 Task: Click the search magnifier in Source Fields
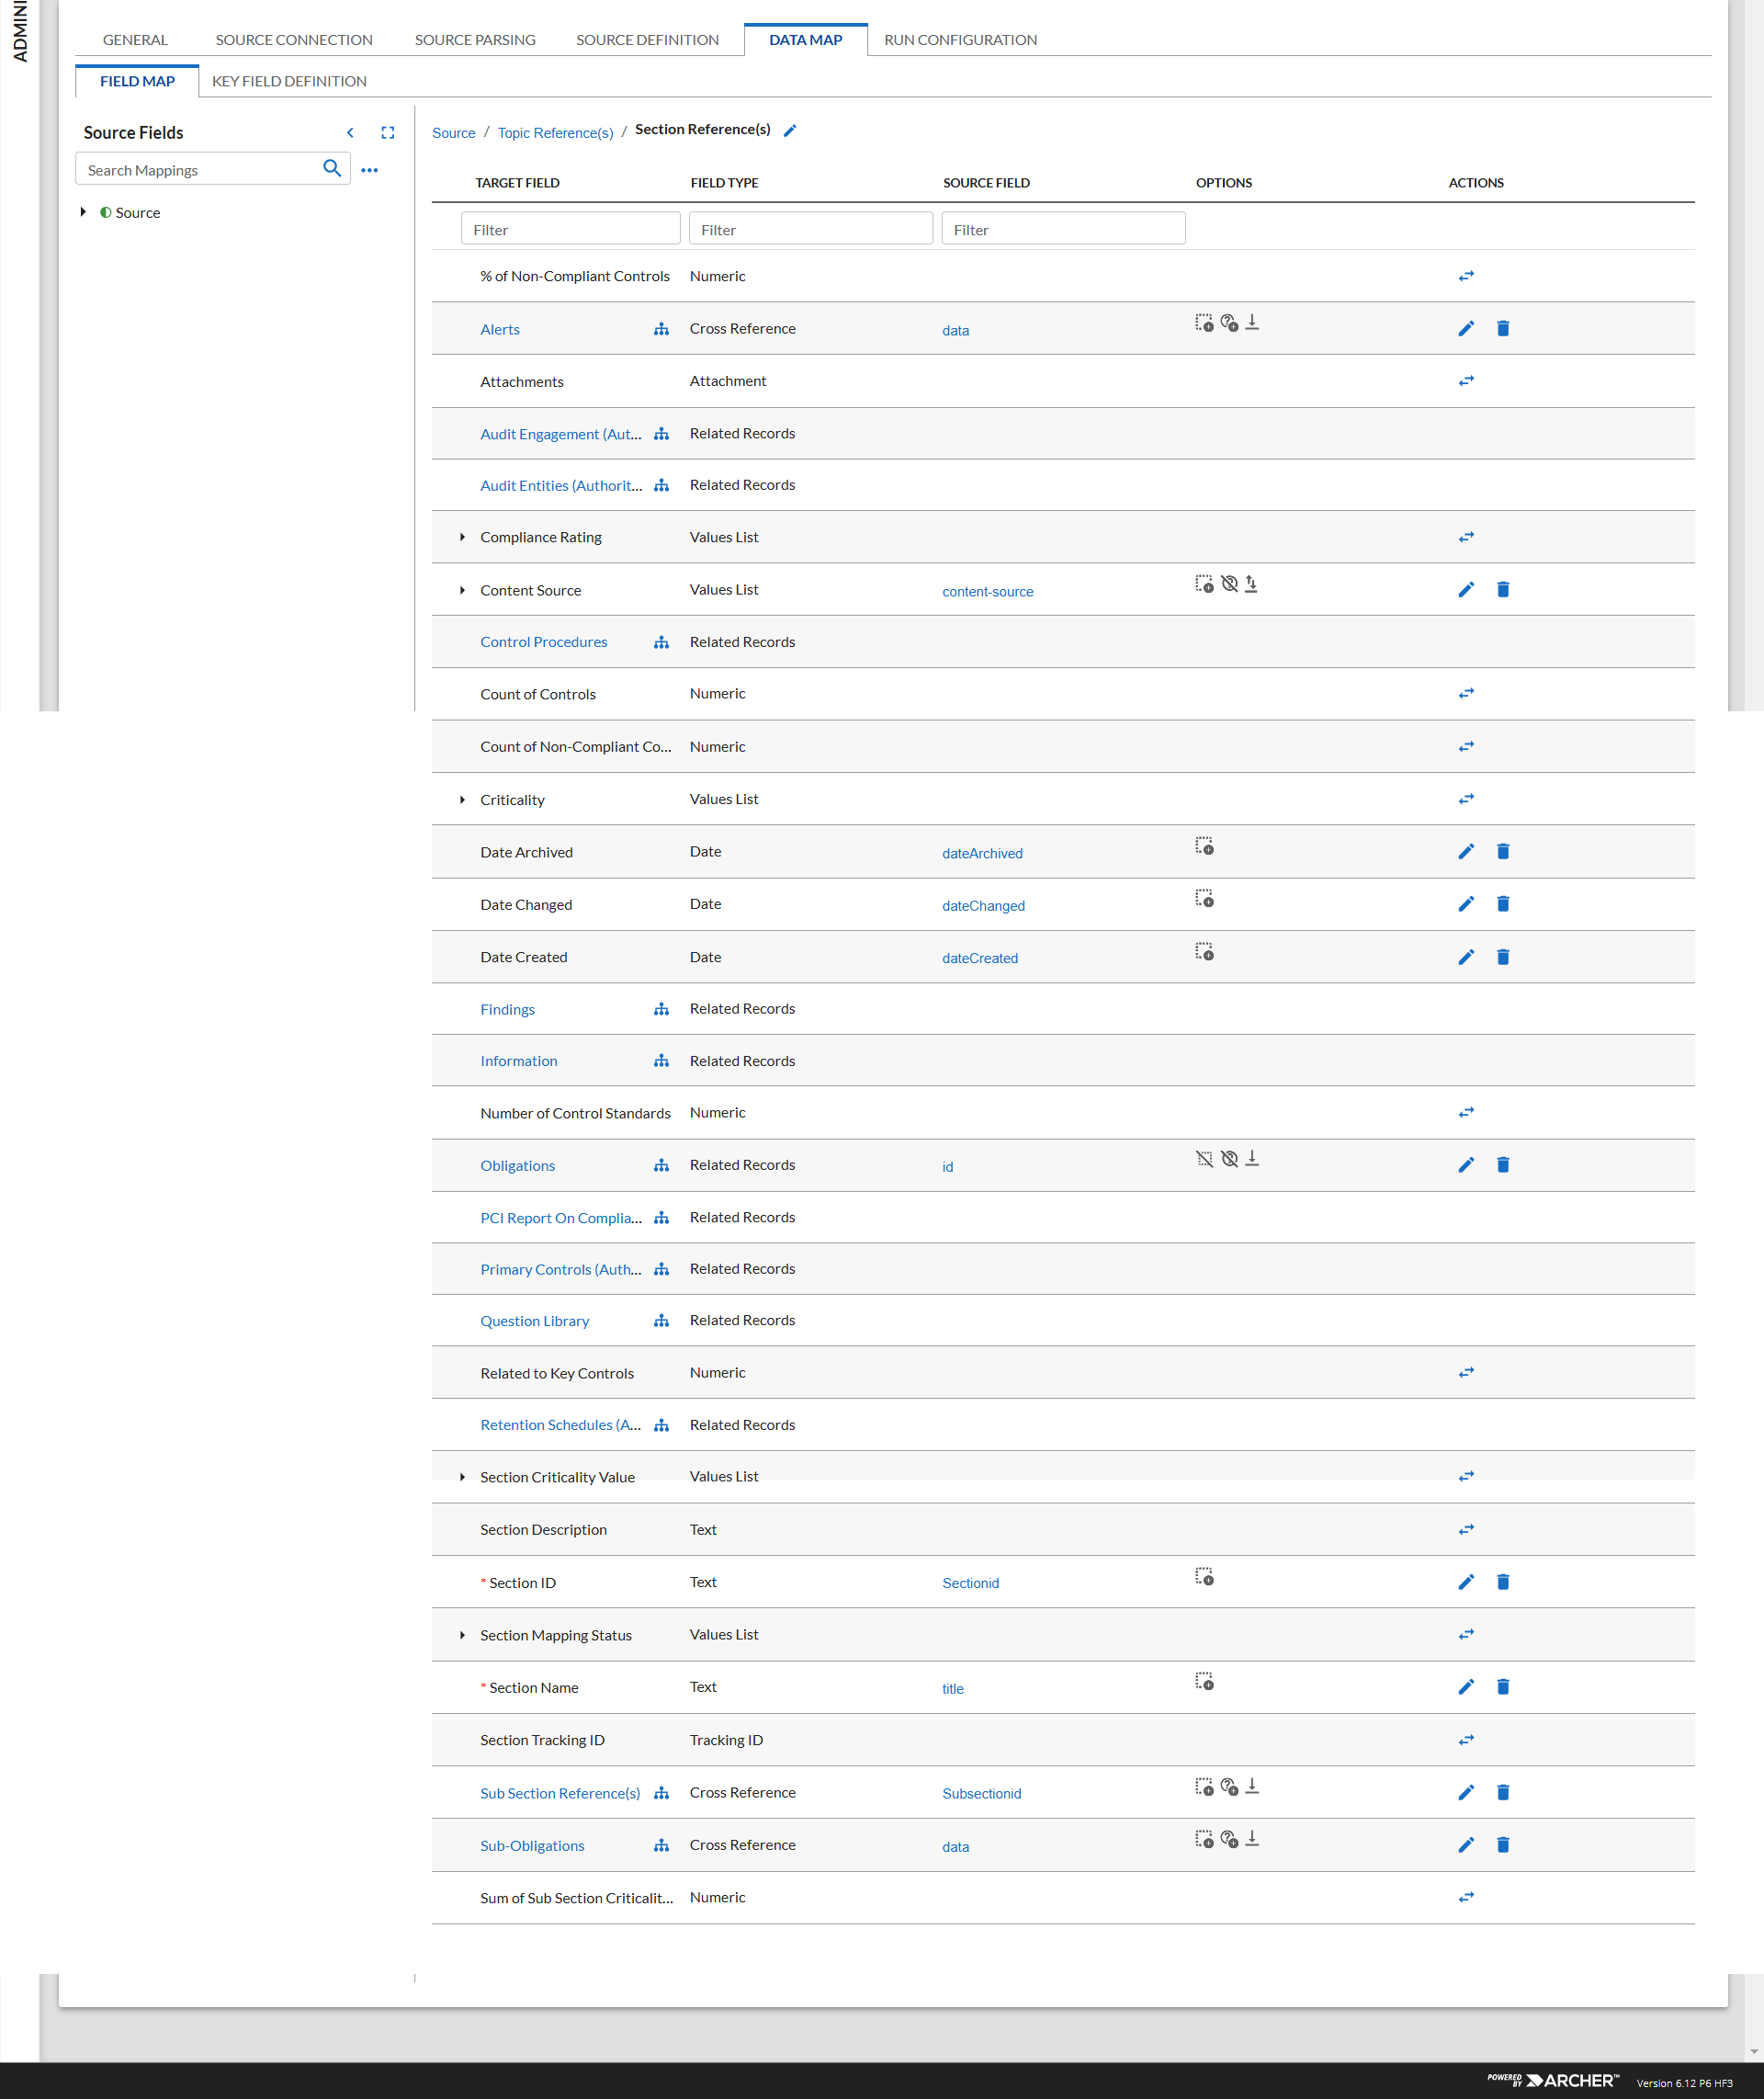332,169
